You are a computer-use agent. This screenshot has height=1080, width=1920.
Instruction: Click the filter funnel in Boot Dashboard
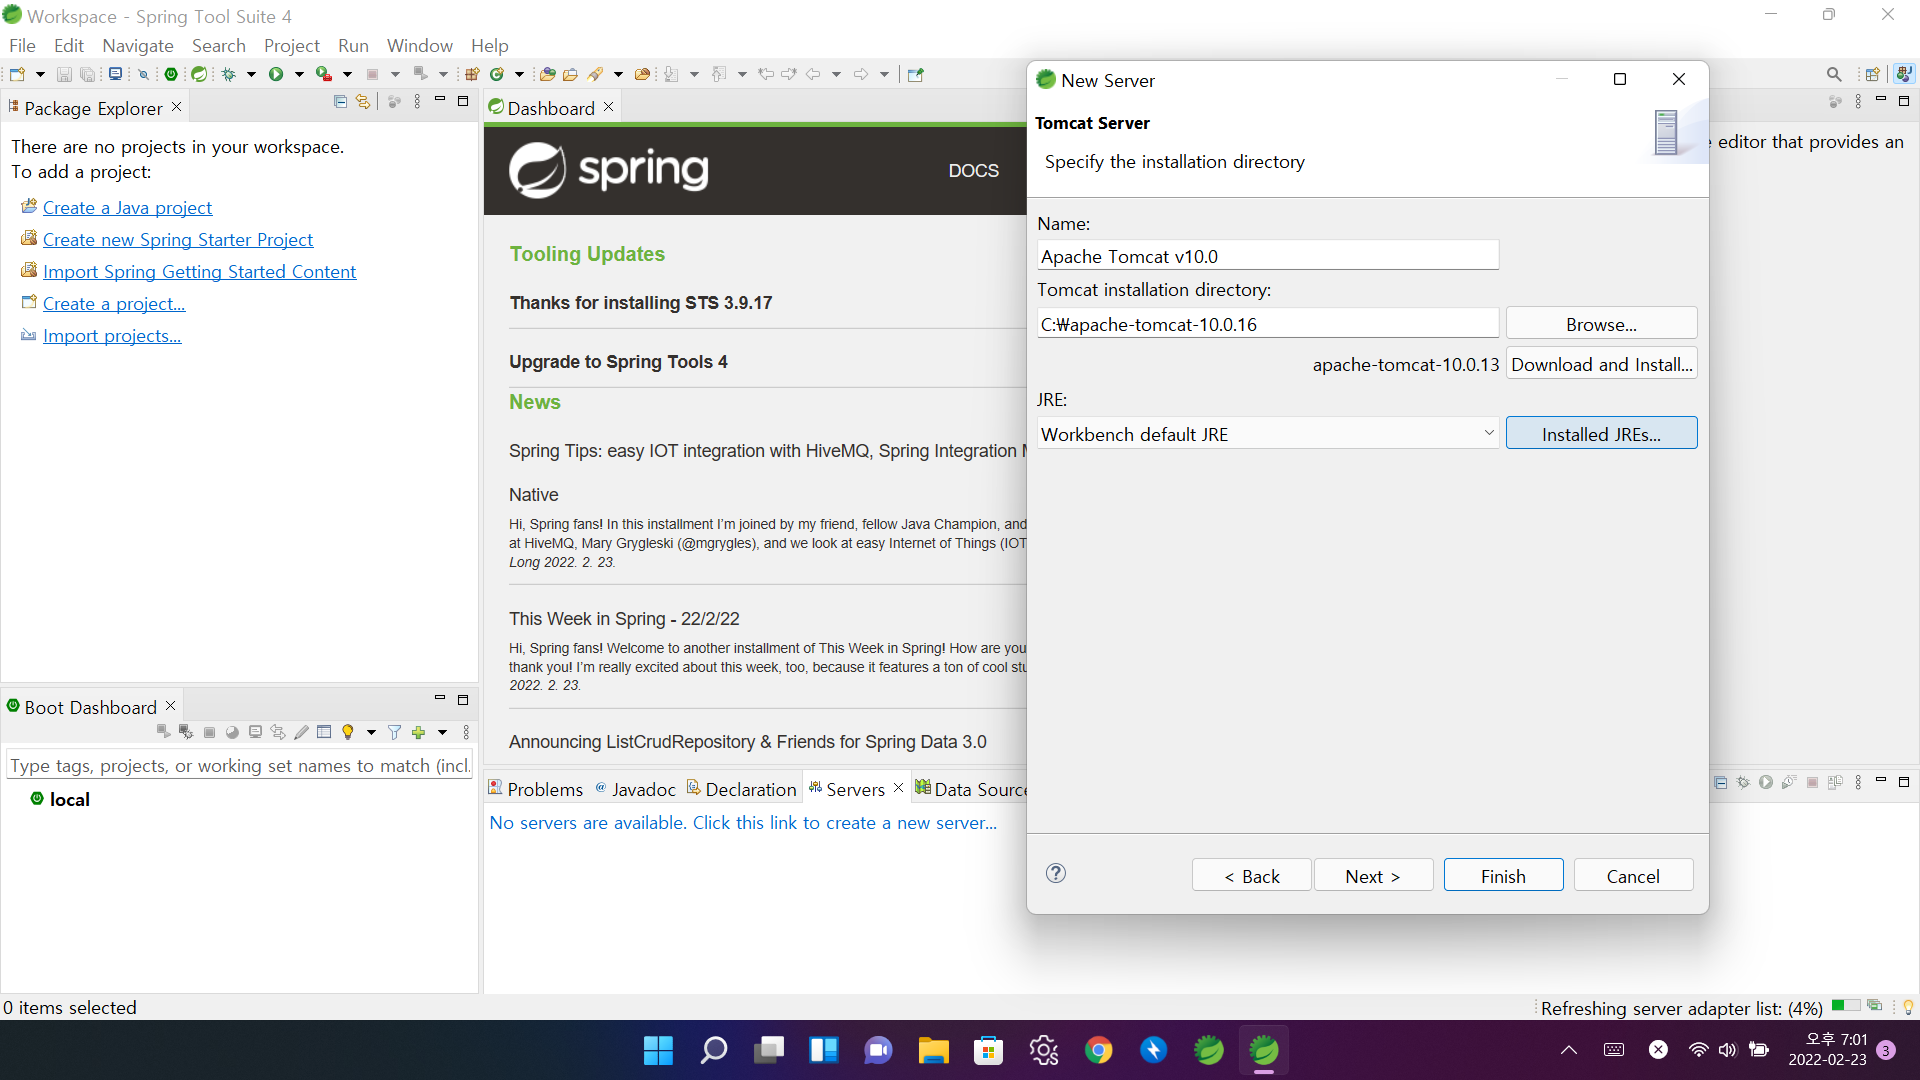394,733
